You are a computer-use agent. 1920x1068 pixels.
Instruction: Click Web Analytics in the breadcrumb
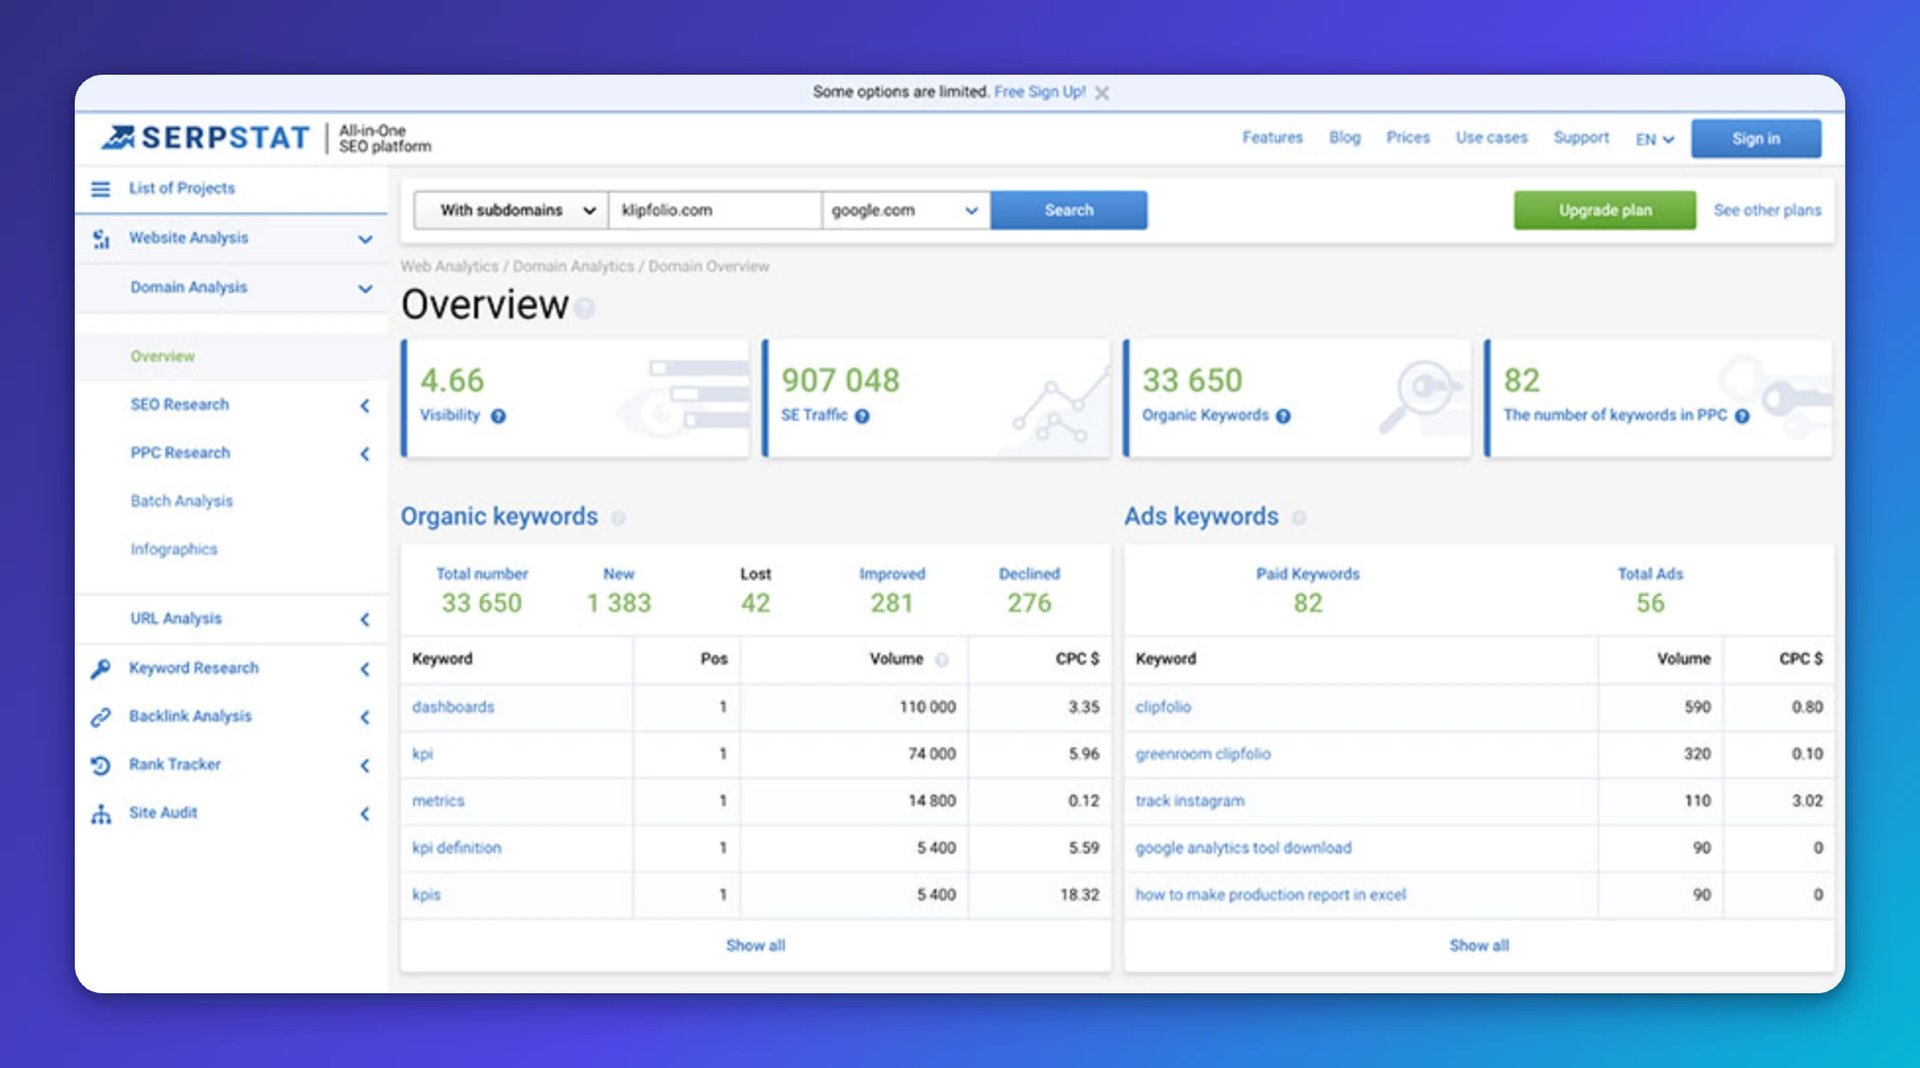(x=449, y=266)
